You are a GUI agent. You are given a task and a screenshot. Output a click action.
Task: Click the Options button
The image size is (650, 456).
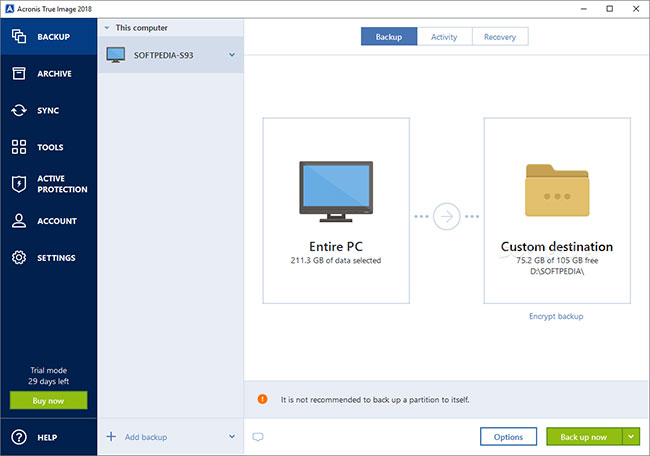(508, 437)
